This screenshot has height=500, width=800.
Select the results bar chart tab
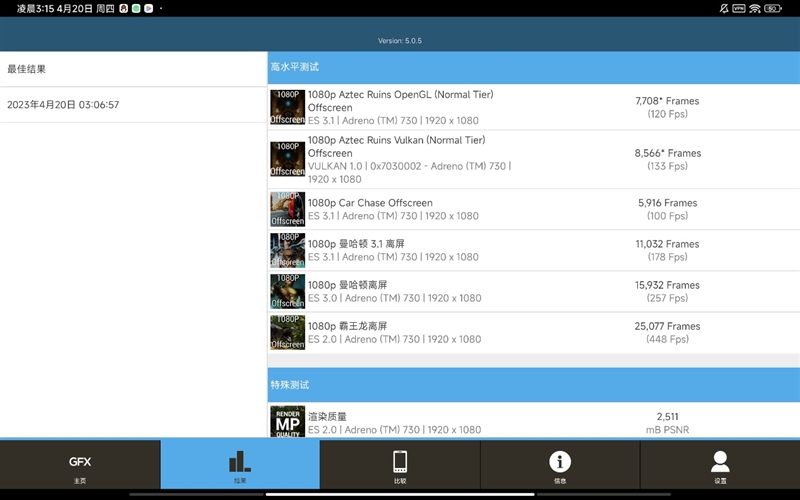tap(240, 465)
